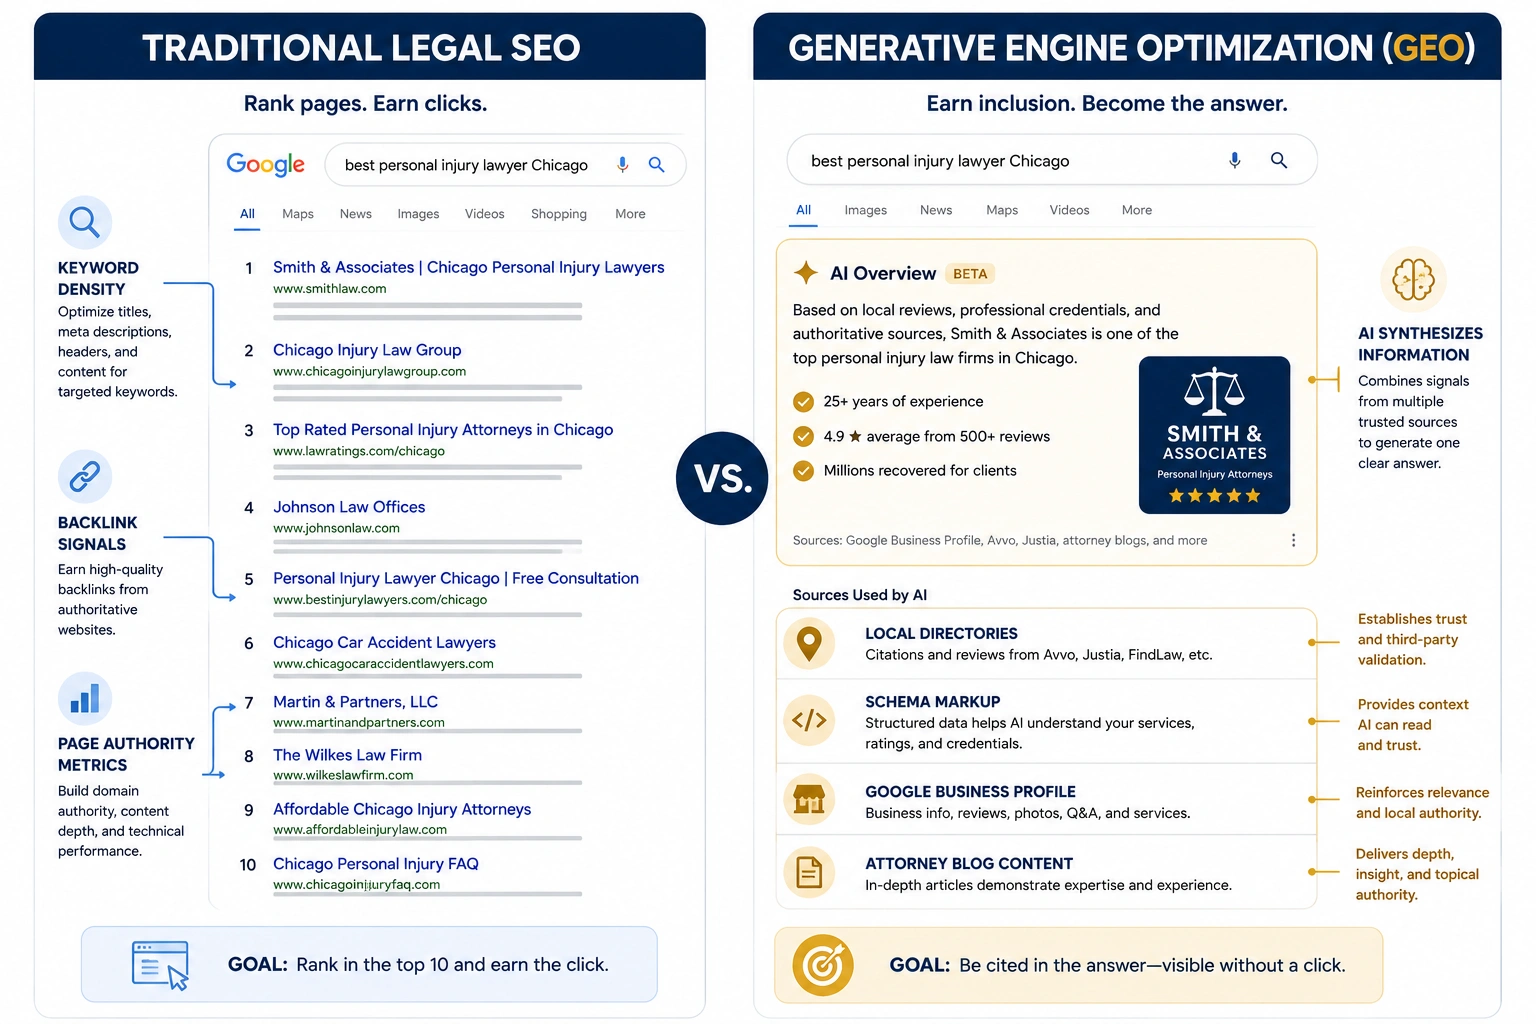
Task: Click into the GEO search bar text
Action: 940,161
